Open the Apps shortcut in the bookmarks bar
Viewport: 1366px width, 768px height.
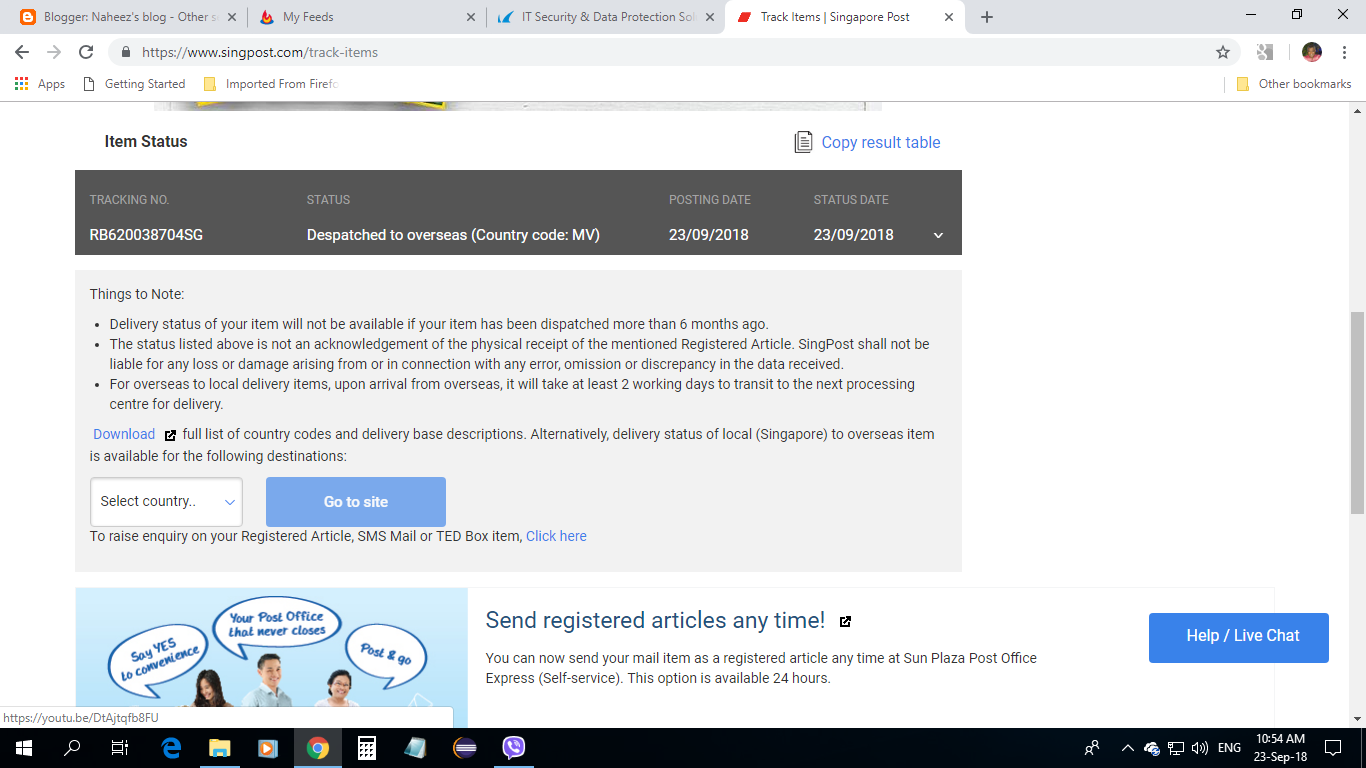40,84
